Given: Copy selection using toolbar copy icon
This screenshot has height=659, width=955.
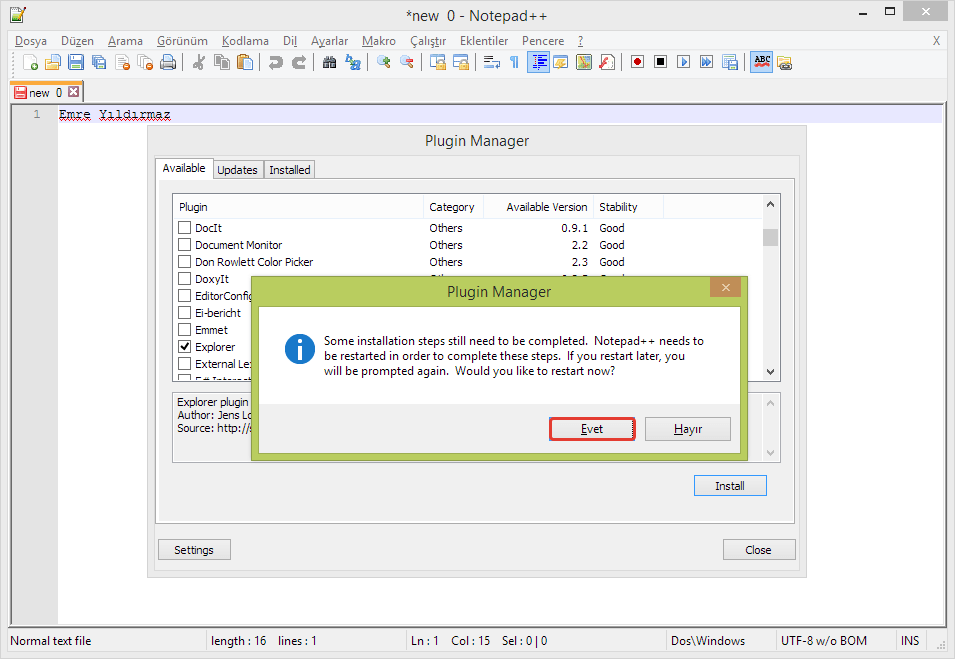Looking at the screenshot, I should 222,62.
